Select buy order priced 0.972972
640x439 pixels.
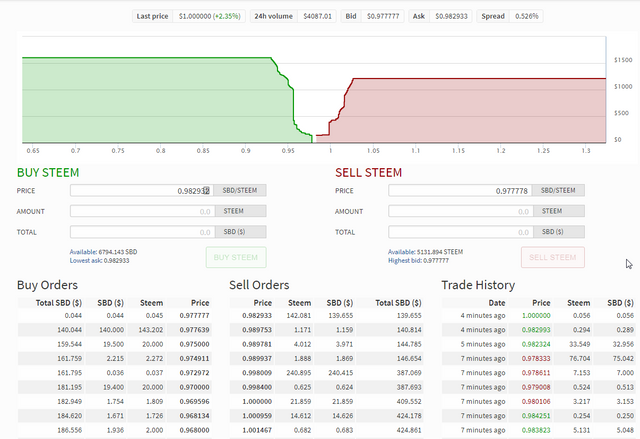(114, 372)
